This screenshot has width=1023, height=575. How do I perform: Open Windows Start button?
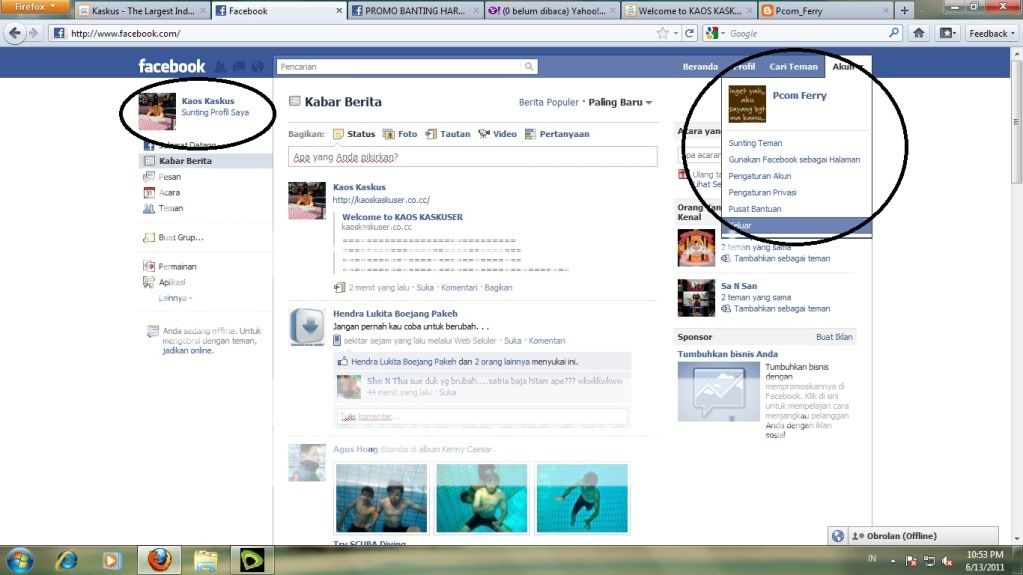click(20, 561)
